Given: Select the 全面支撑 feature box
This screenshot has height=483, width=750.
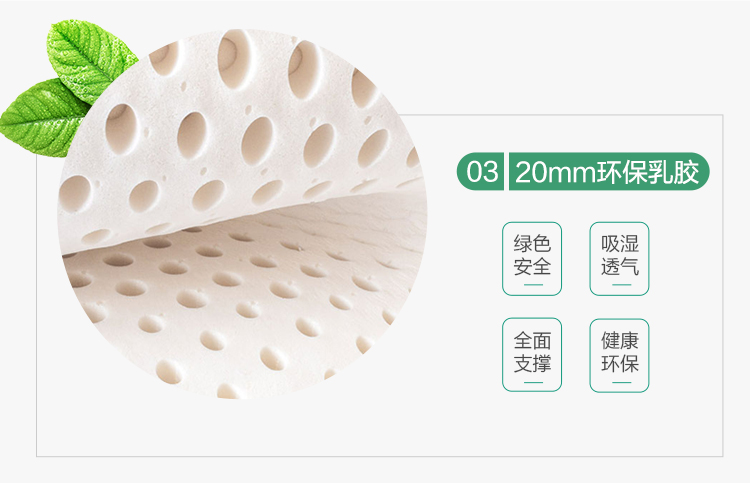Looking at the screenshot, I should (532, 355).
